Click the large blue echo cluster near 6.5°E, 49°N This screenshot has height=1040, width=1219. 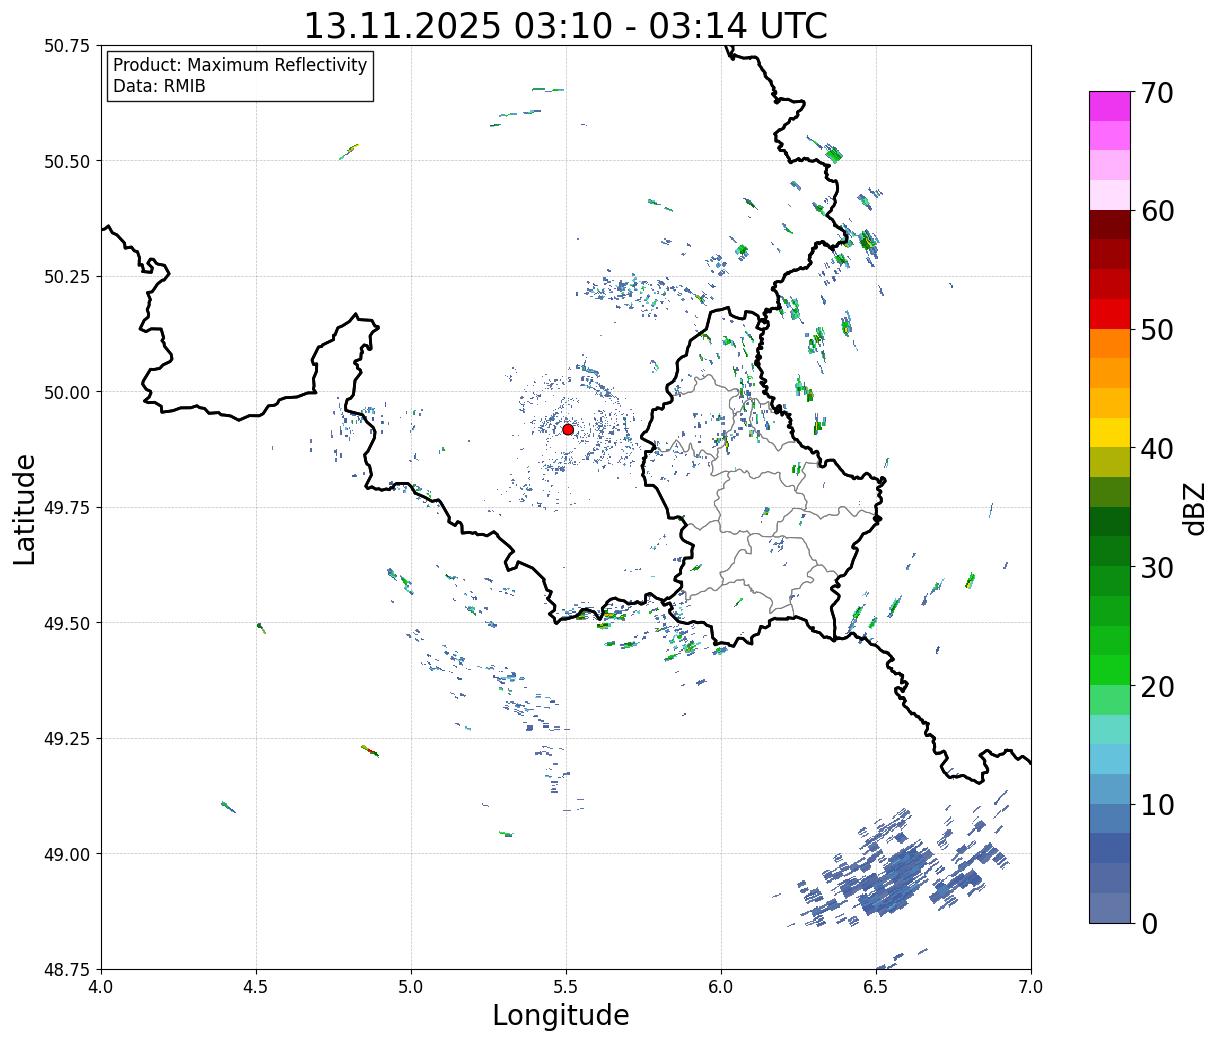(x=895, y=868)
